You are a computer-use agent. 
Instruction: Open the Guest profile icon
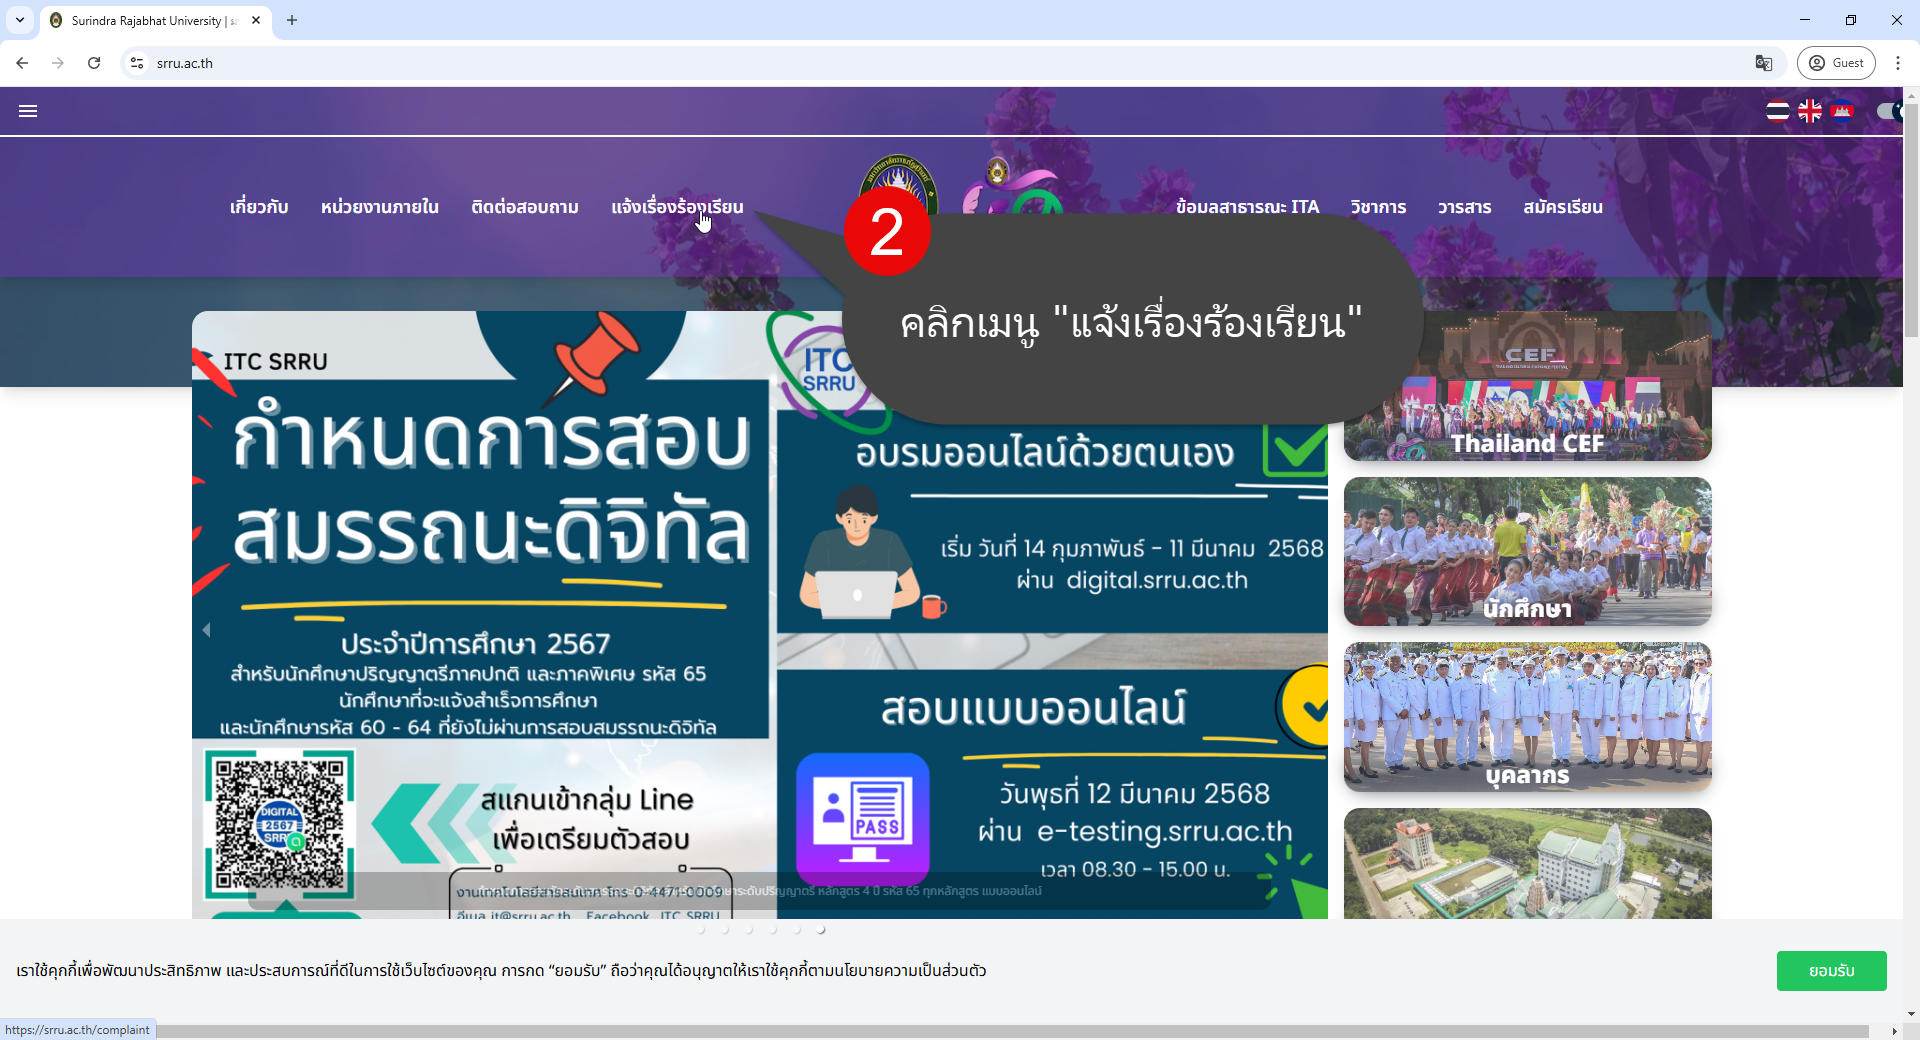pyautogui.click(x=1836, y=62)
